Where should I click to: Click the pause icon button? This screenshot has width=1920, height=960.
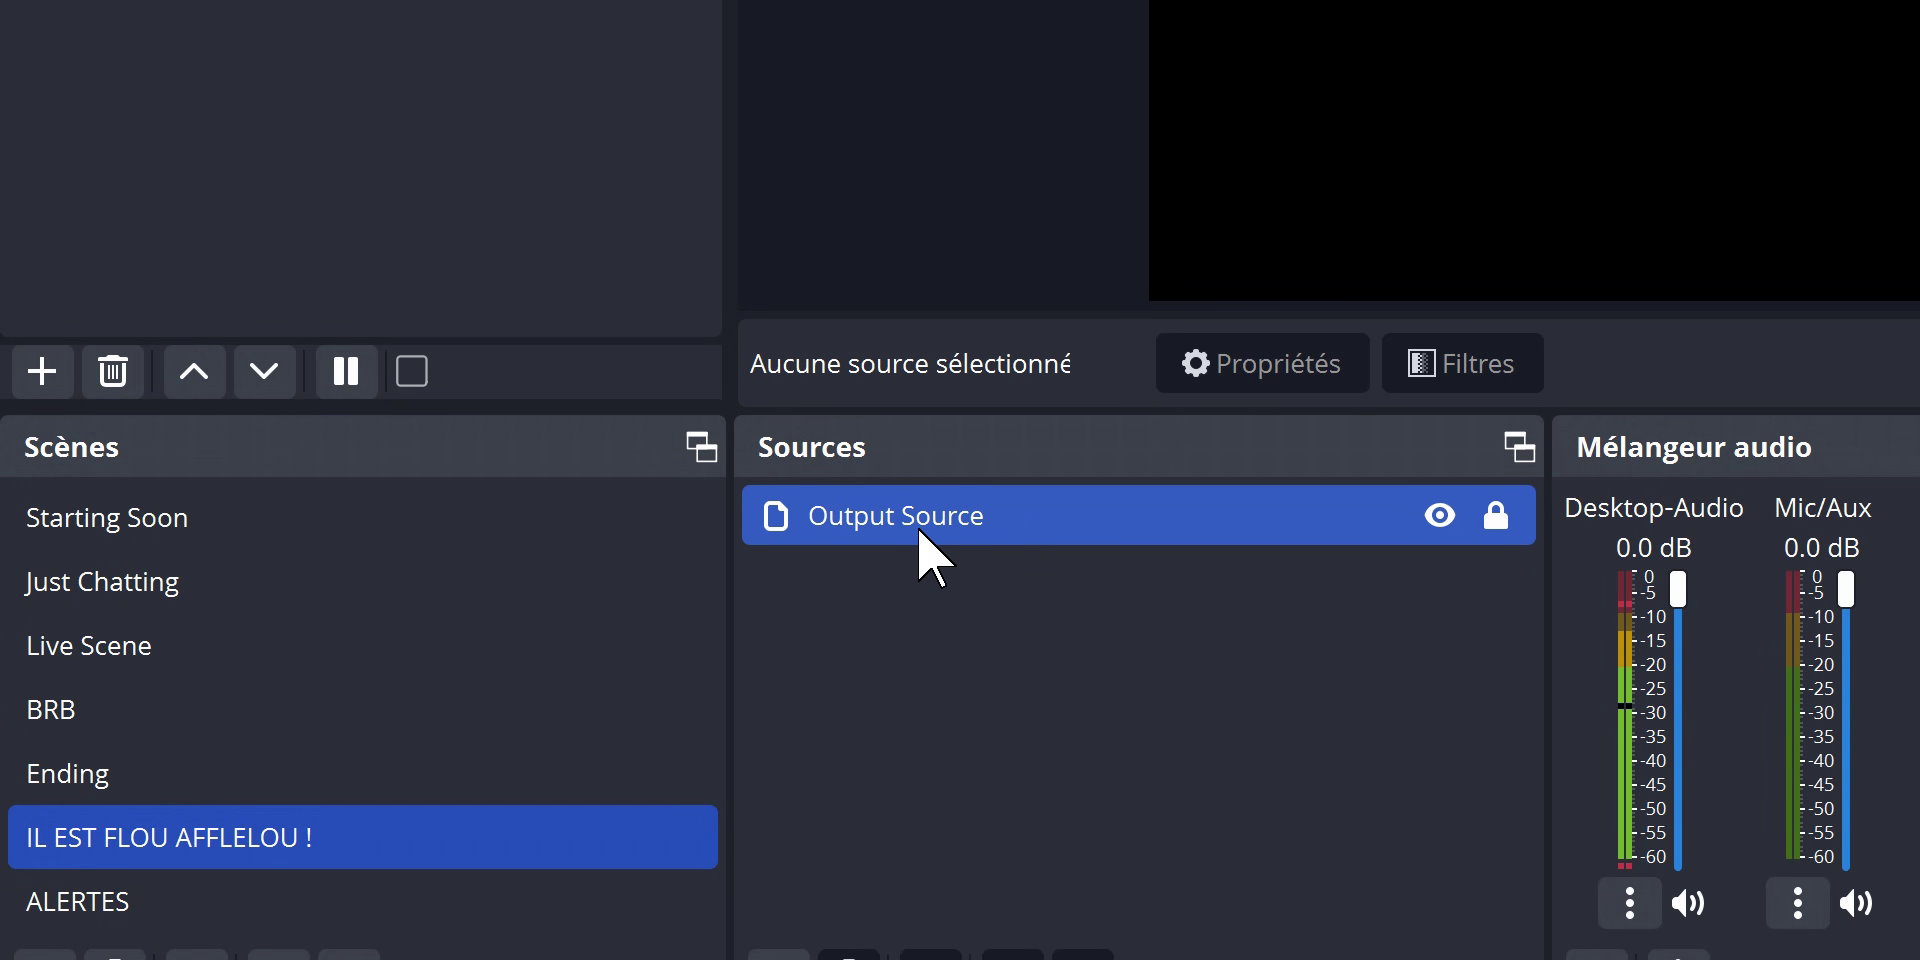[346, 372]
